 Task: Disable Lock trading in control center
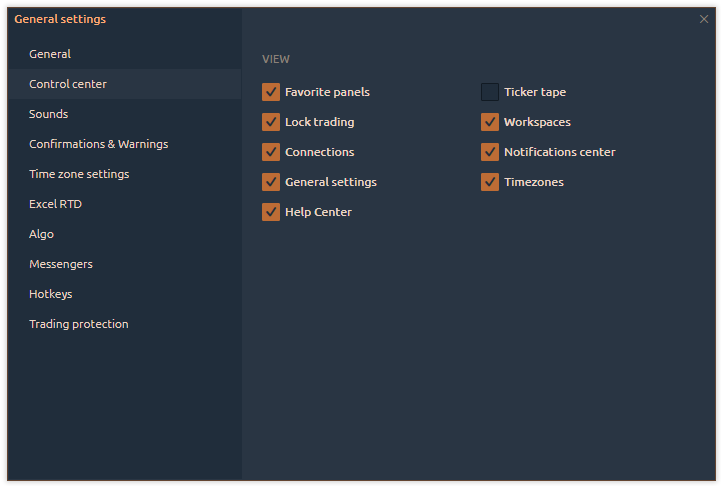tap(271, 122)
